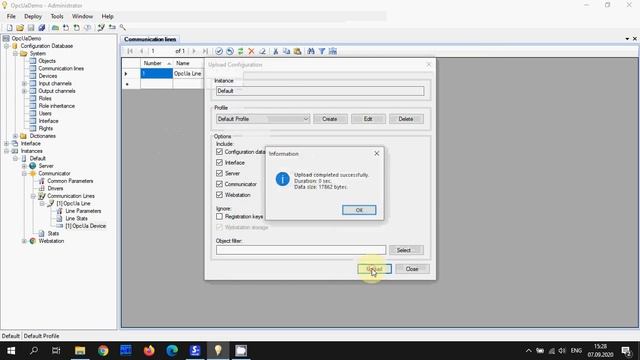Go to next record in table navigator
The height and width of the screenshot is (360, 640).
194,51
